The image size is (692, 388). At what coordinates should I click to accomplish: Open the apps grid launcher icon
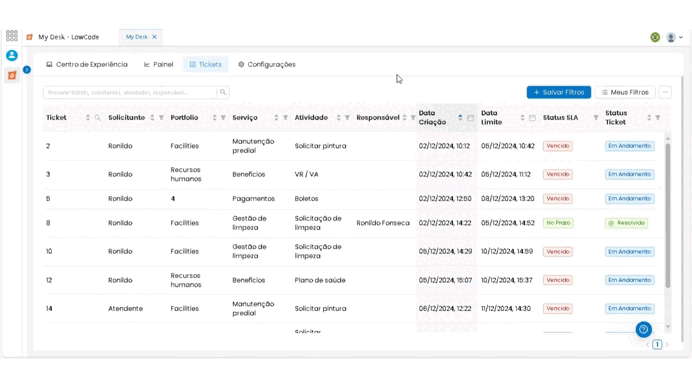pos(12,36)
